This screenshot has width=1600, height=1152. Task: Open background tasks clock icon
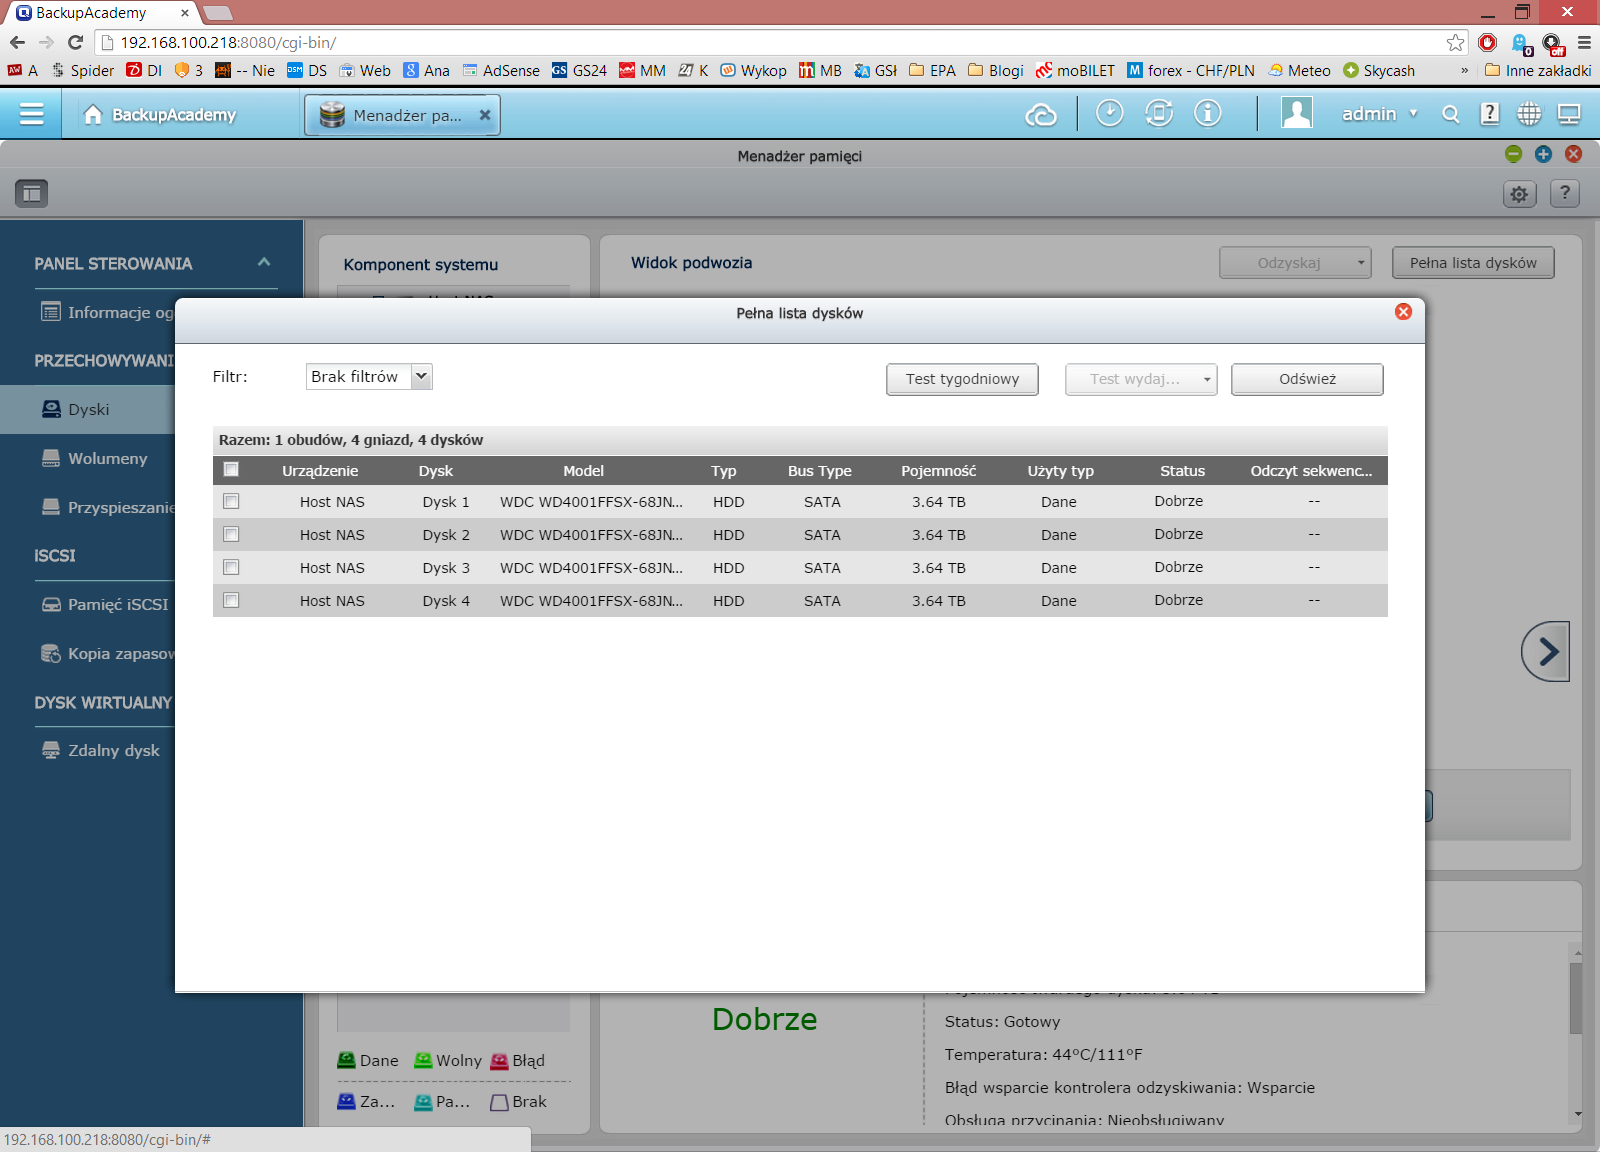(x=1109, y=114)
